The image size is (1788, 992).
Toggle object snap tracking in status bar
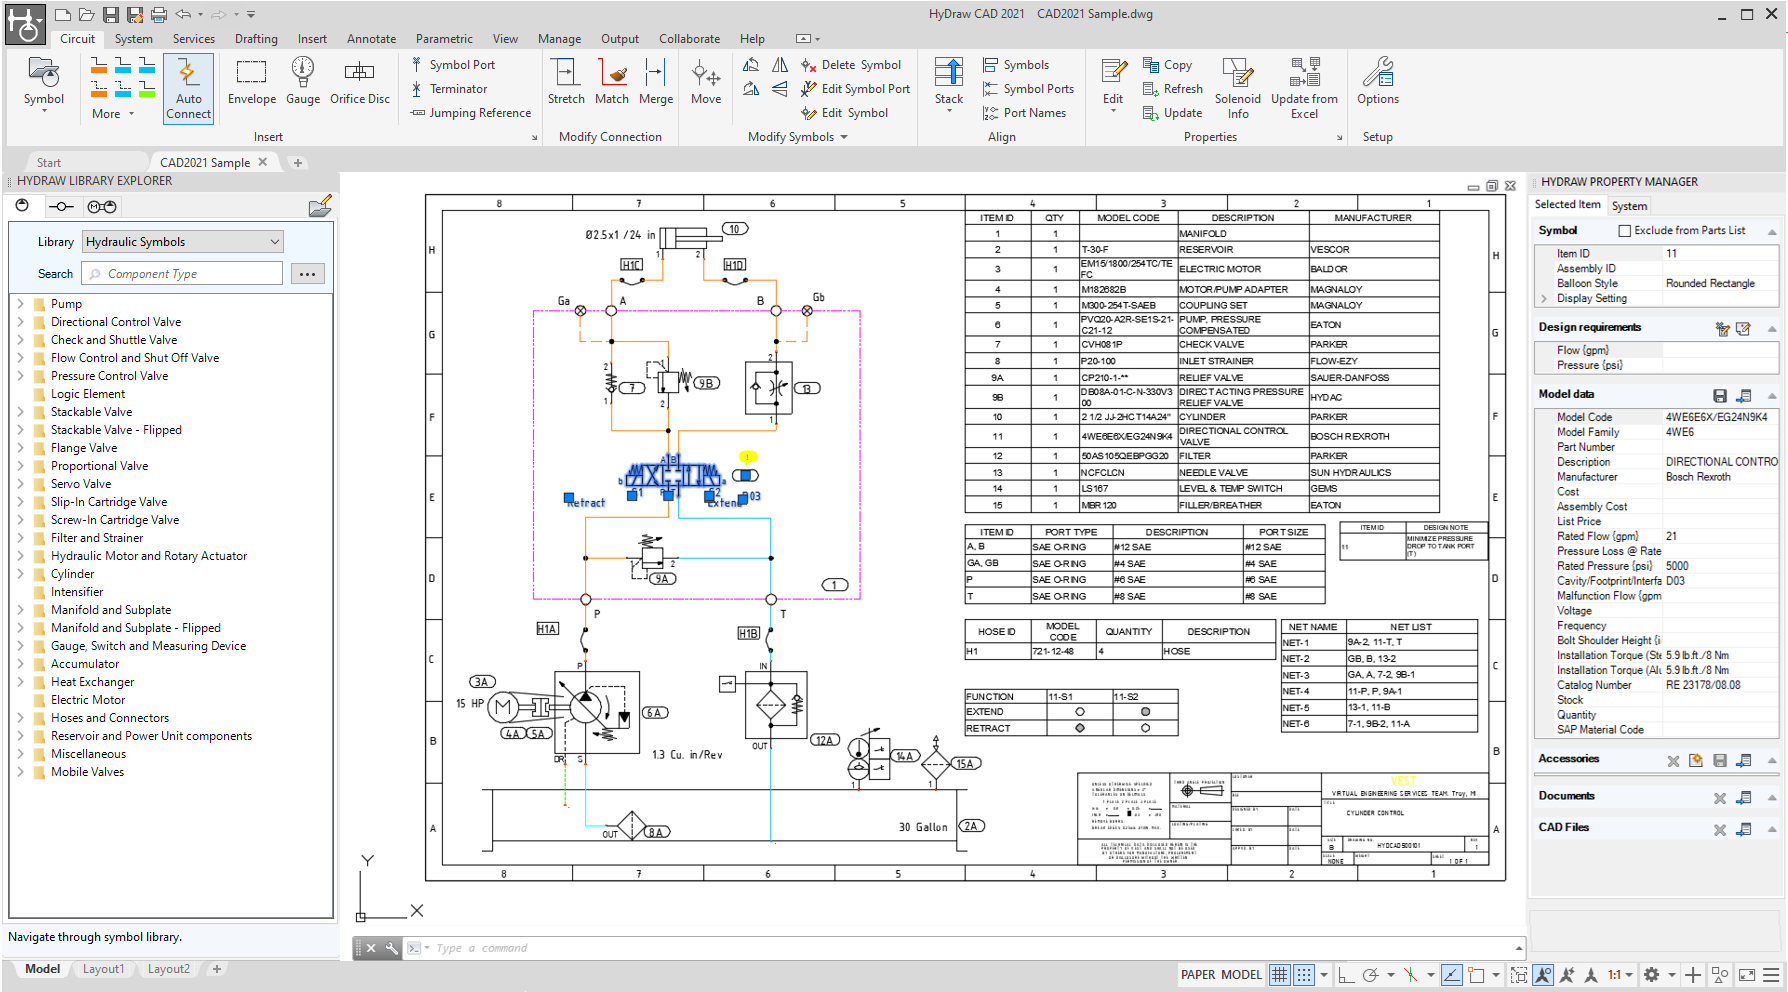(x=1451, y=975)
